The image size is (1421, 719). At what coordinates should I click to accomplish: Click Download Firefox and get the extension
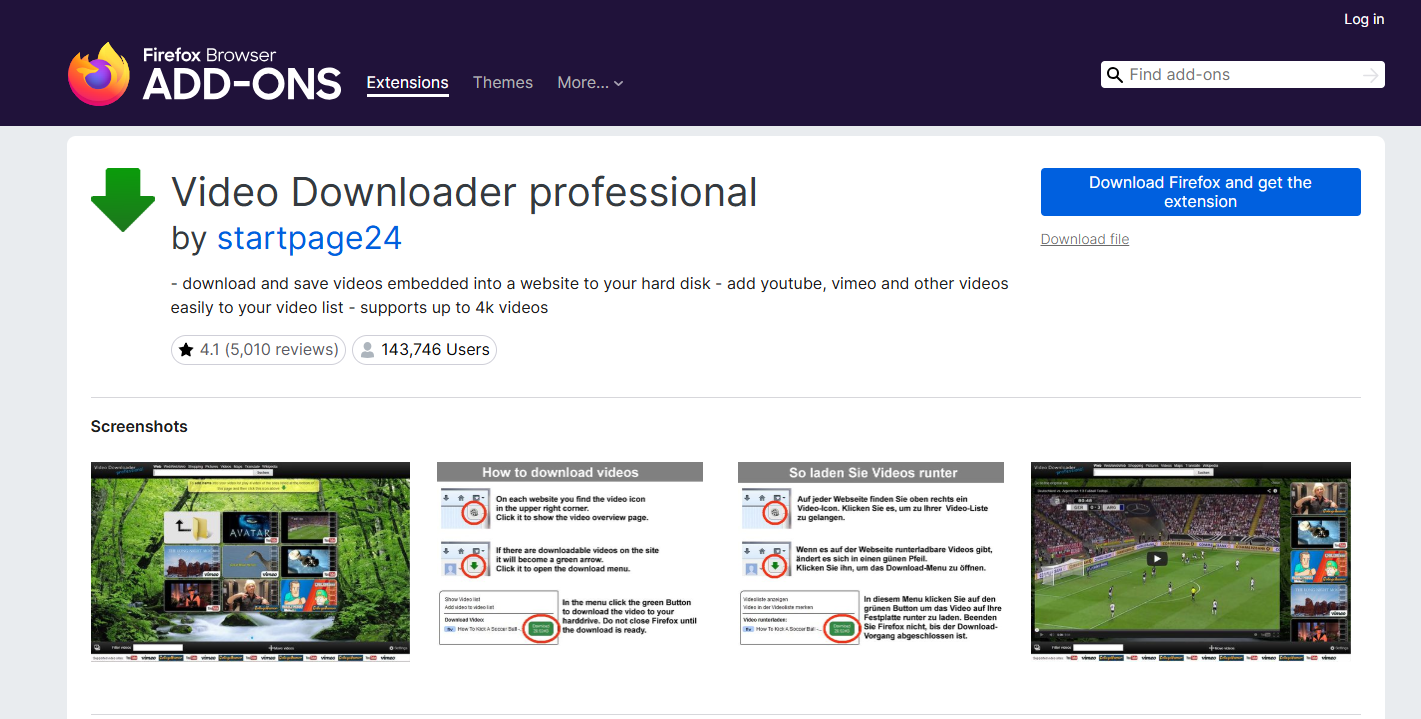tap(1200, 192)
